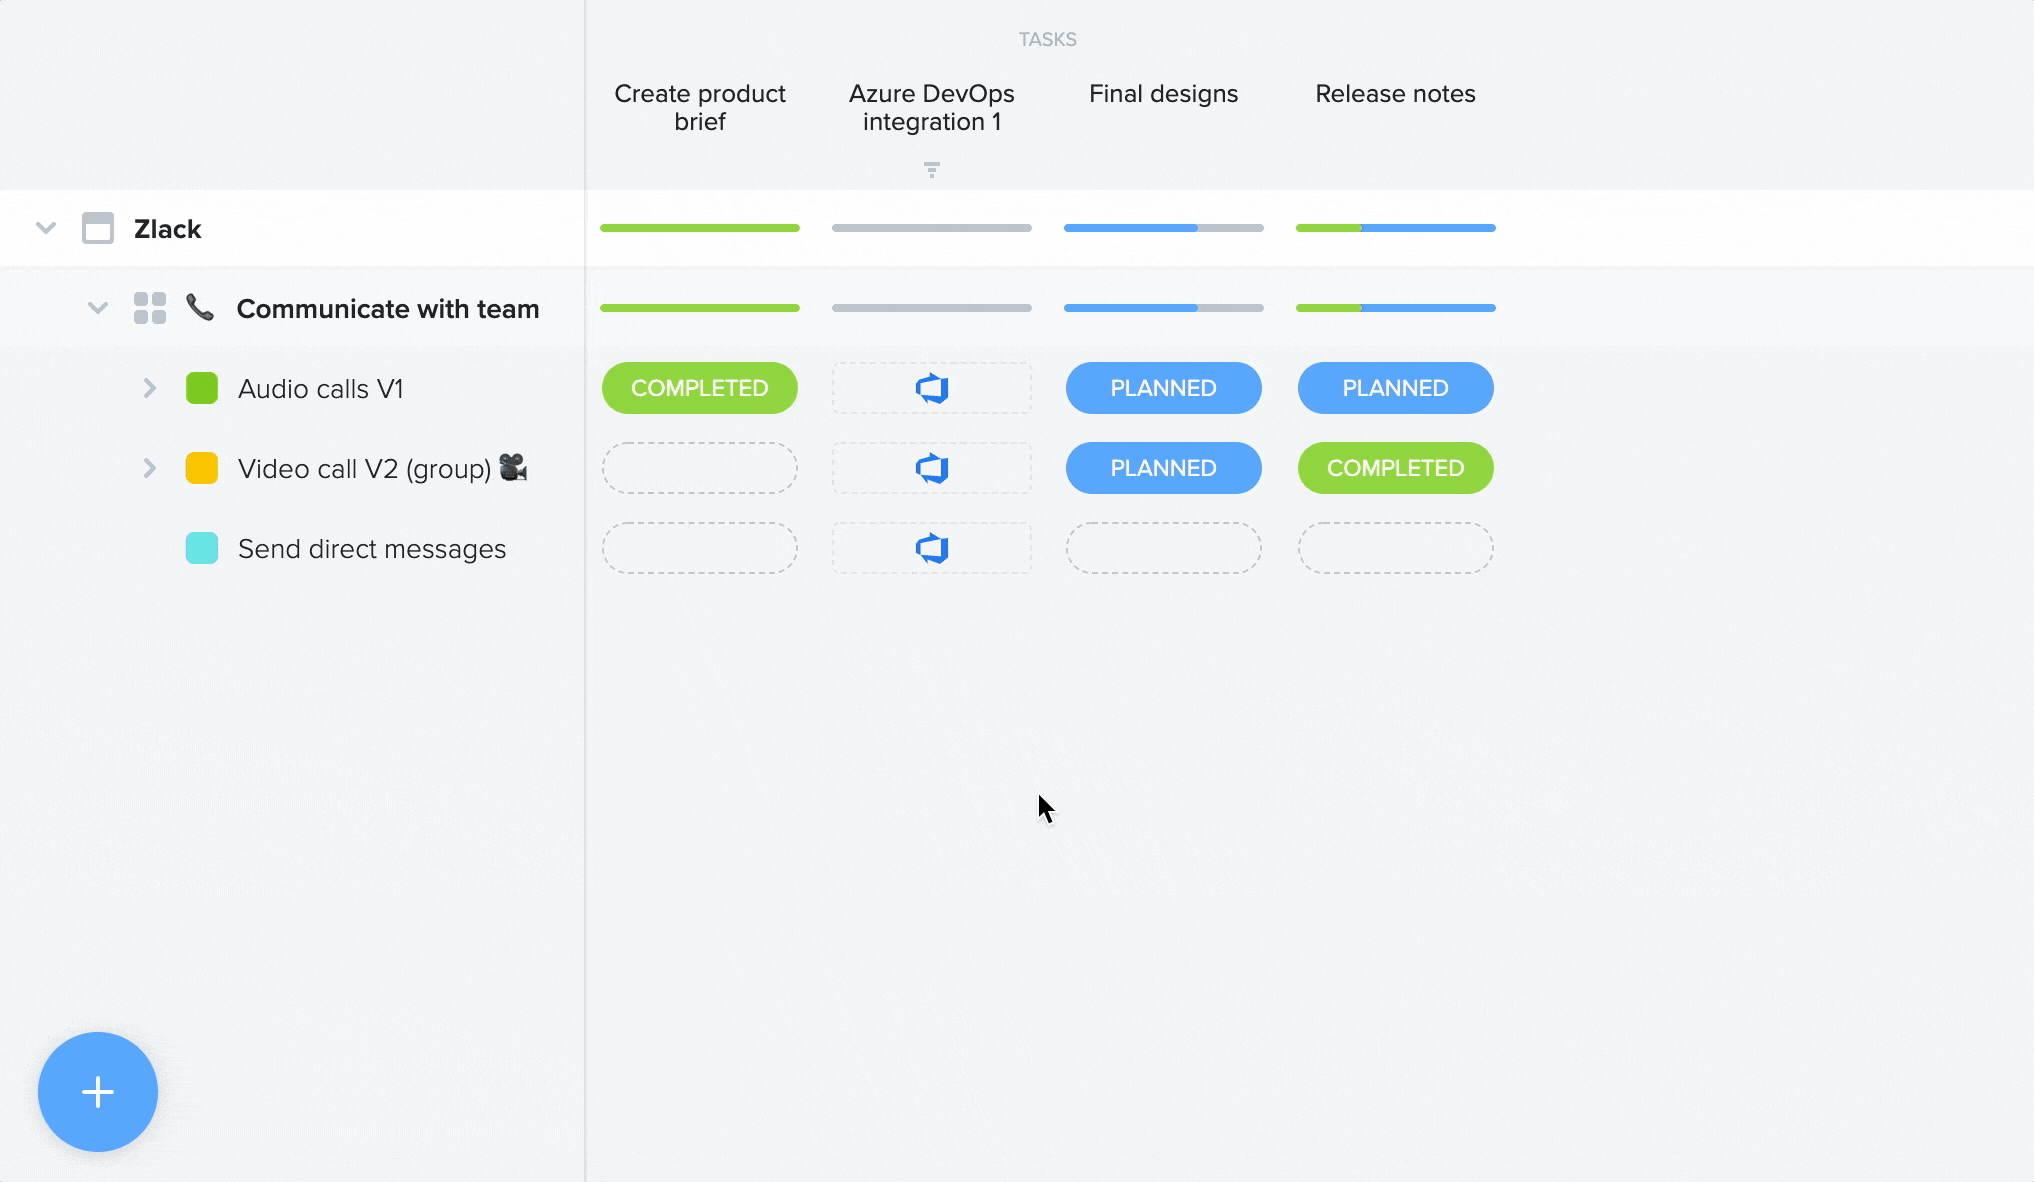Image resolution: width=2034 pixels, height=1182 pixels.
Task: Click the Zlack project icon
Action: tap(99, 228)
